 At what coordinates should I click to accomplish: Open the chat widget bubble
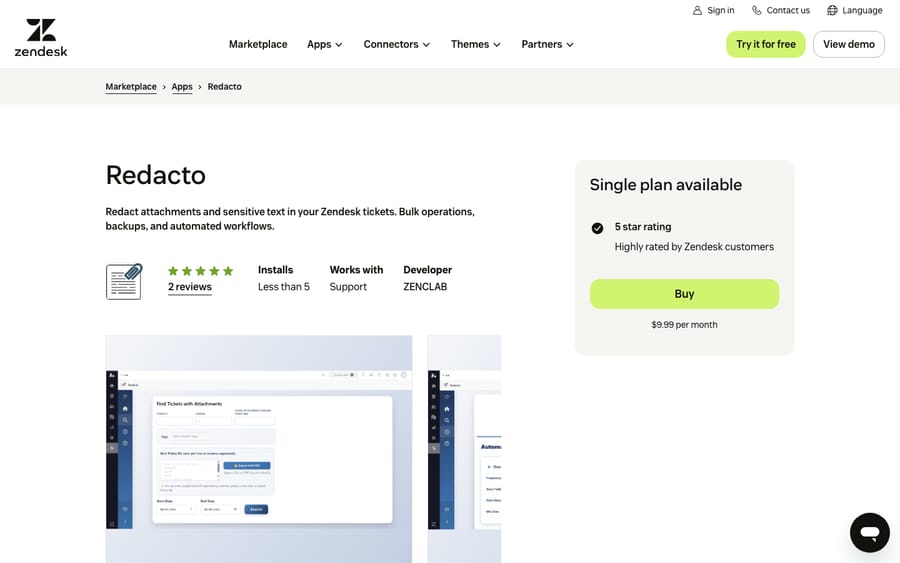[870, 533]
